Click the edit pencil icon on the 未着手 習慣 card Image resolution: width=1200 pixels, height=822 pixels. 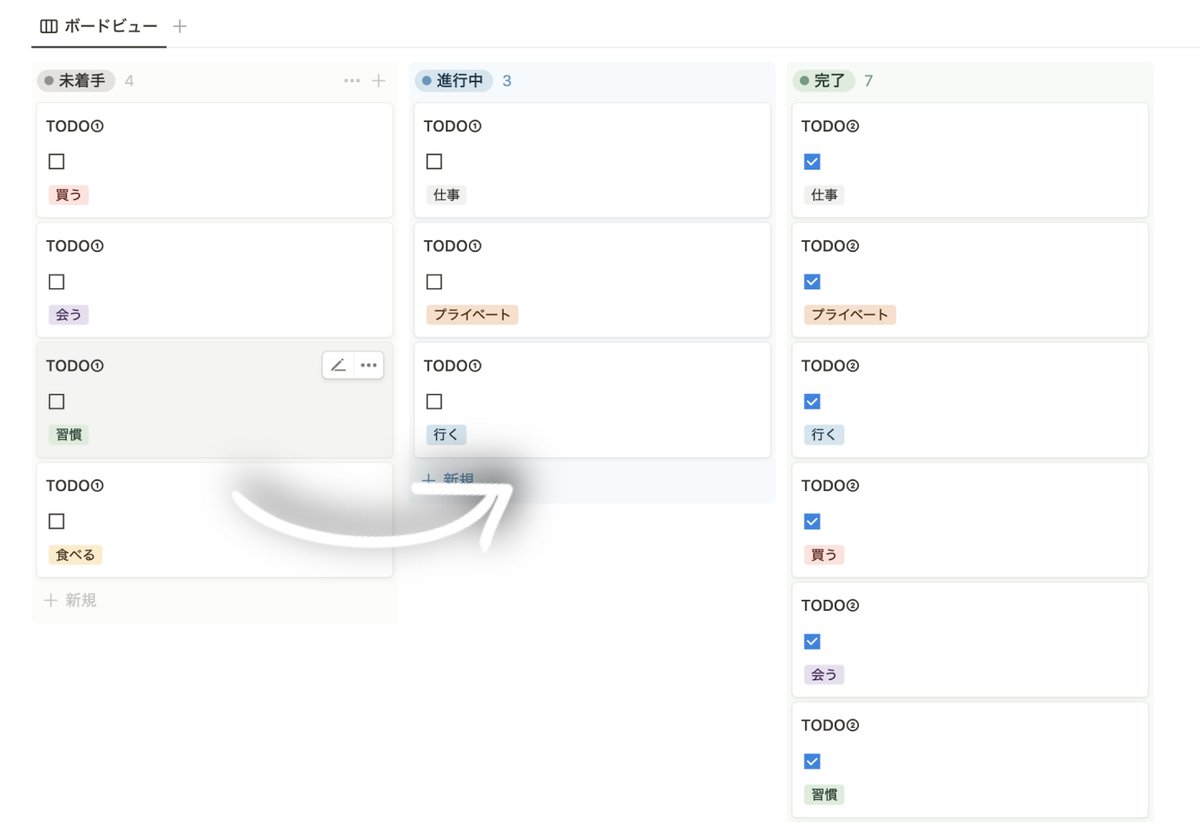[338, 365]
